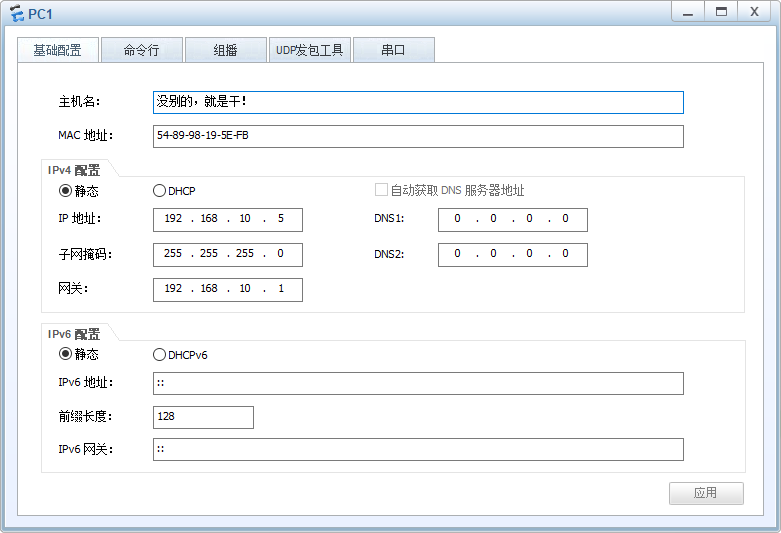Click the DNS1 address field
This screenshot has width=781, height=533.
[x=513, y=220]
